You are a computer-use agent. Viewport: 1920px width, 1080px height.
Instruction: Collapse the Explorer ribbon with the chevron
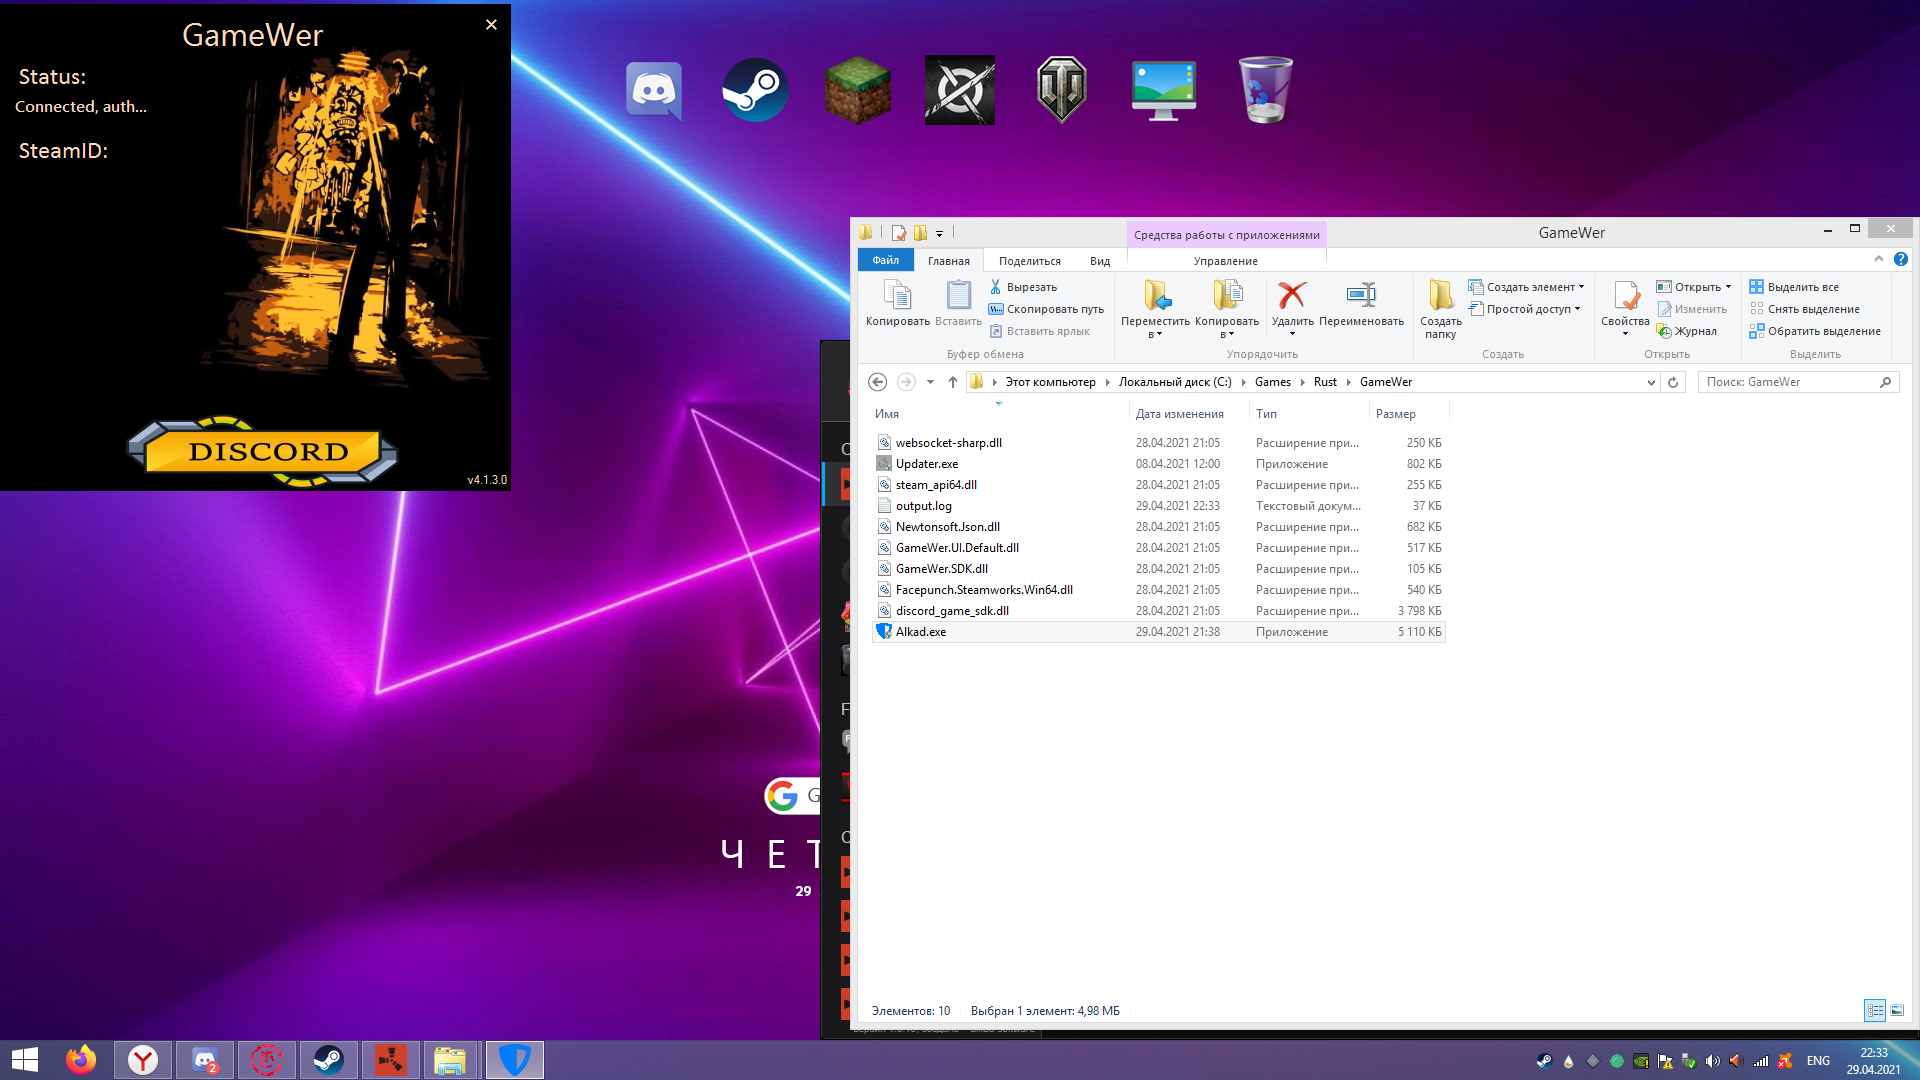click(1878, 259)
